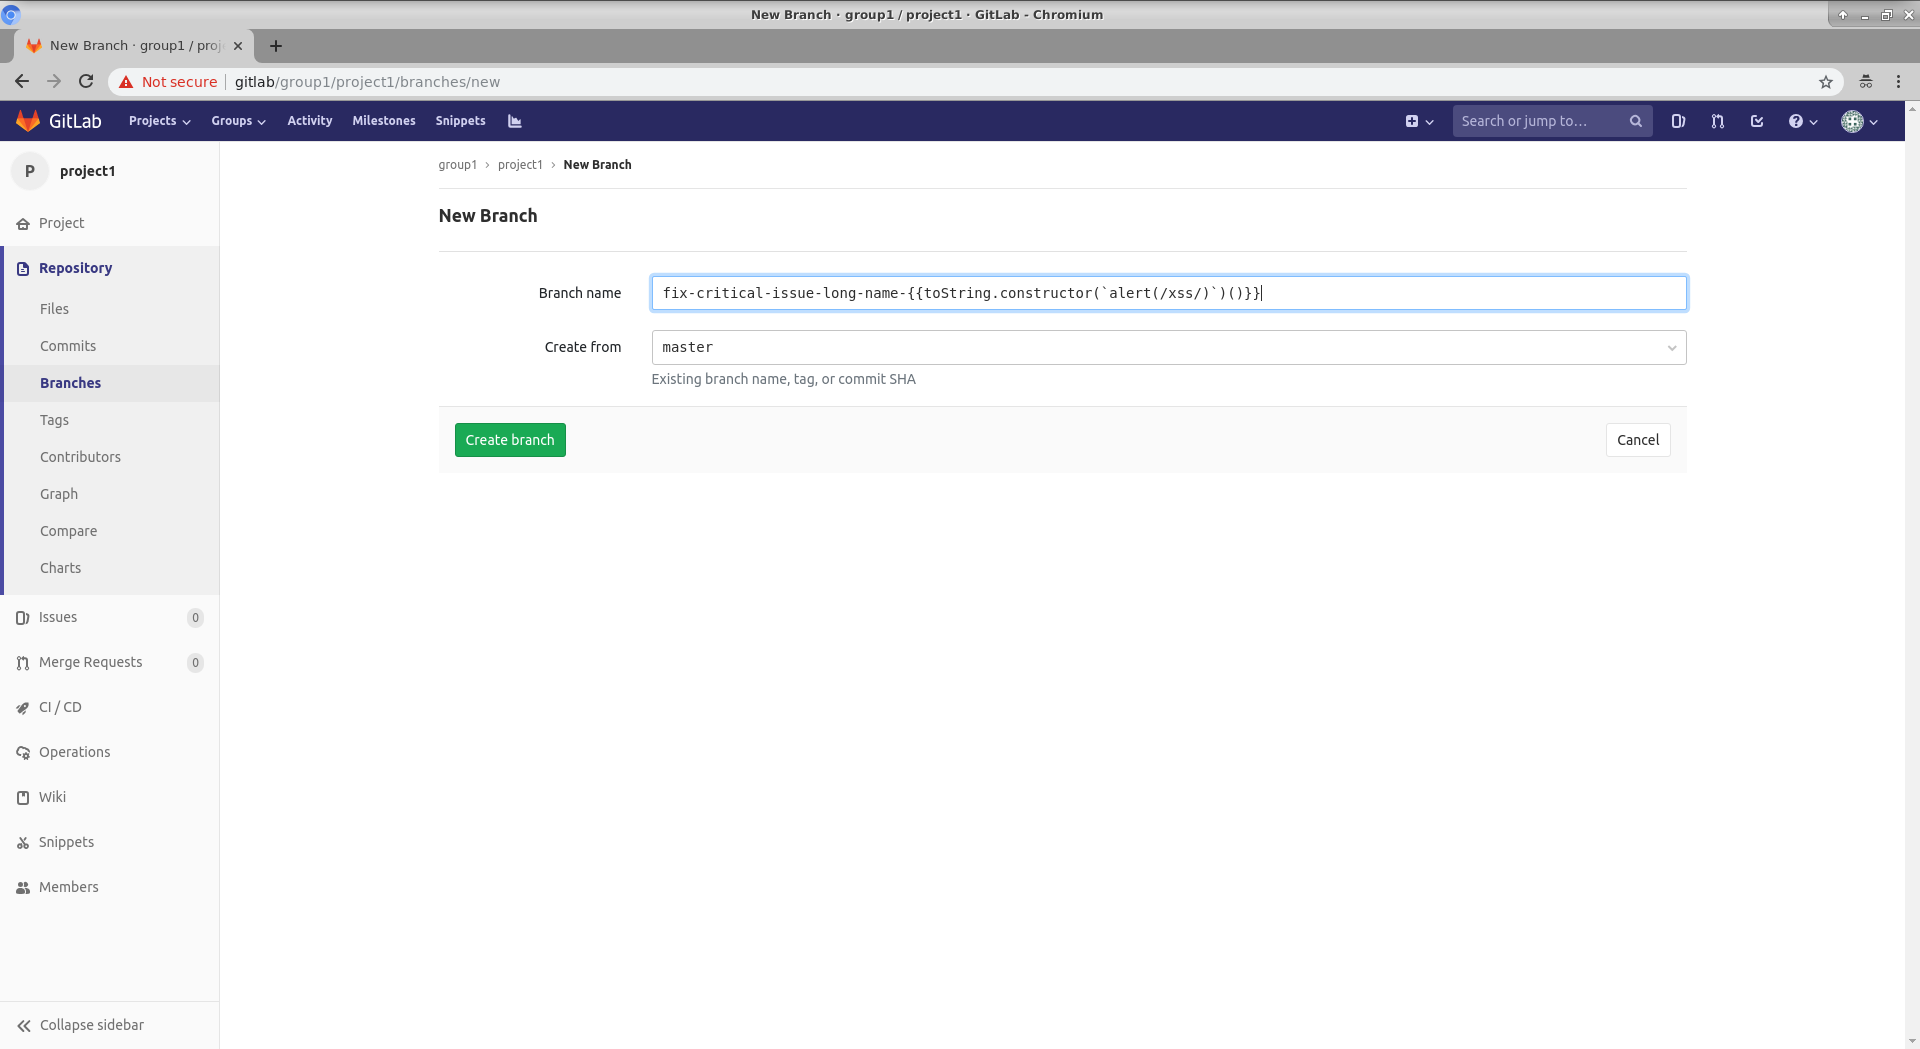
Task: Click the Create branch button
Action: click(x=510, y=440)
